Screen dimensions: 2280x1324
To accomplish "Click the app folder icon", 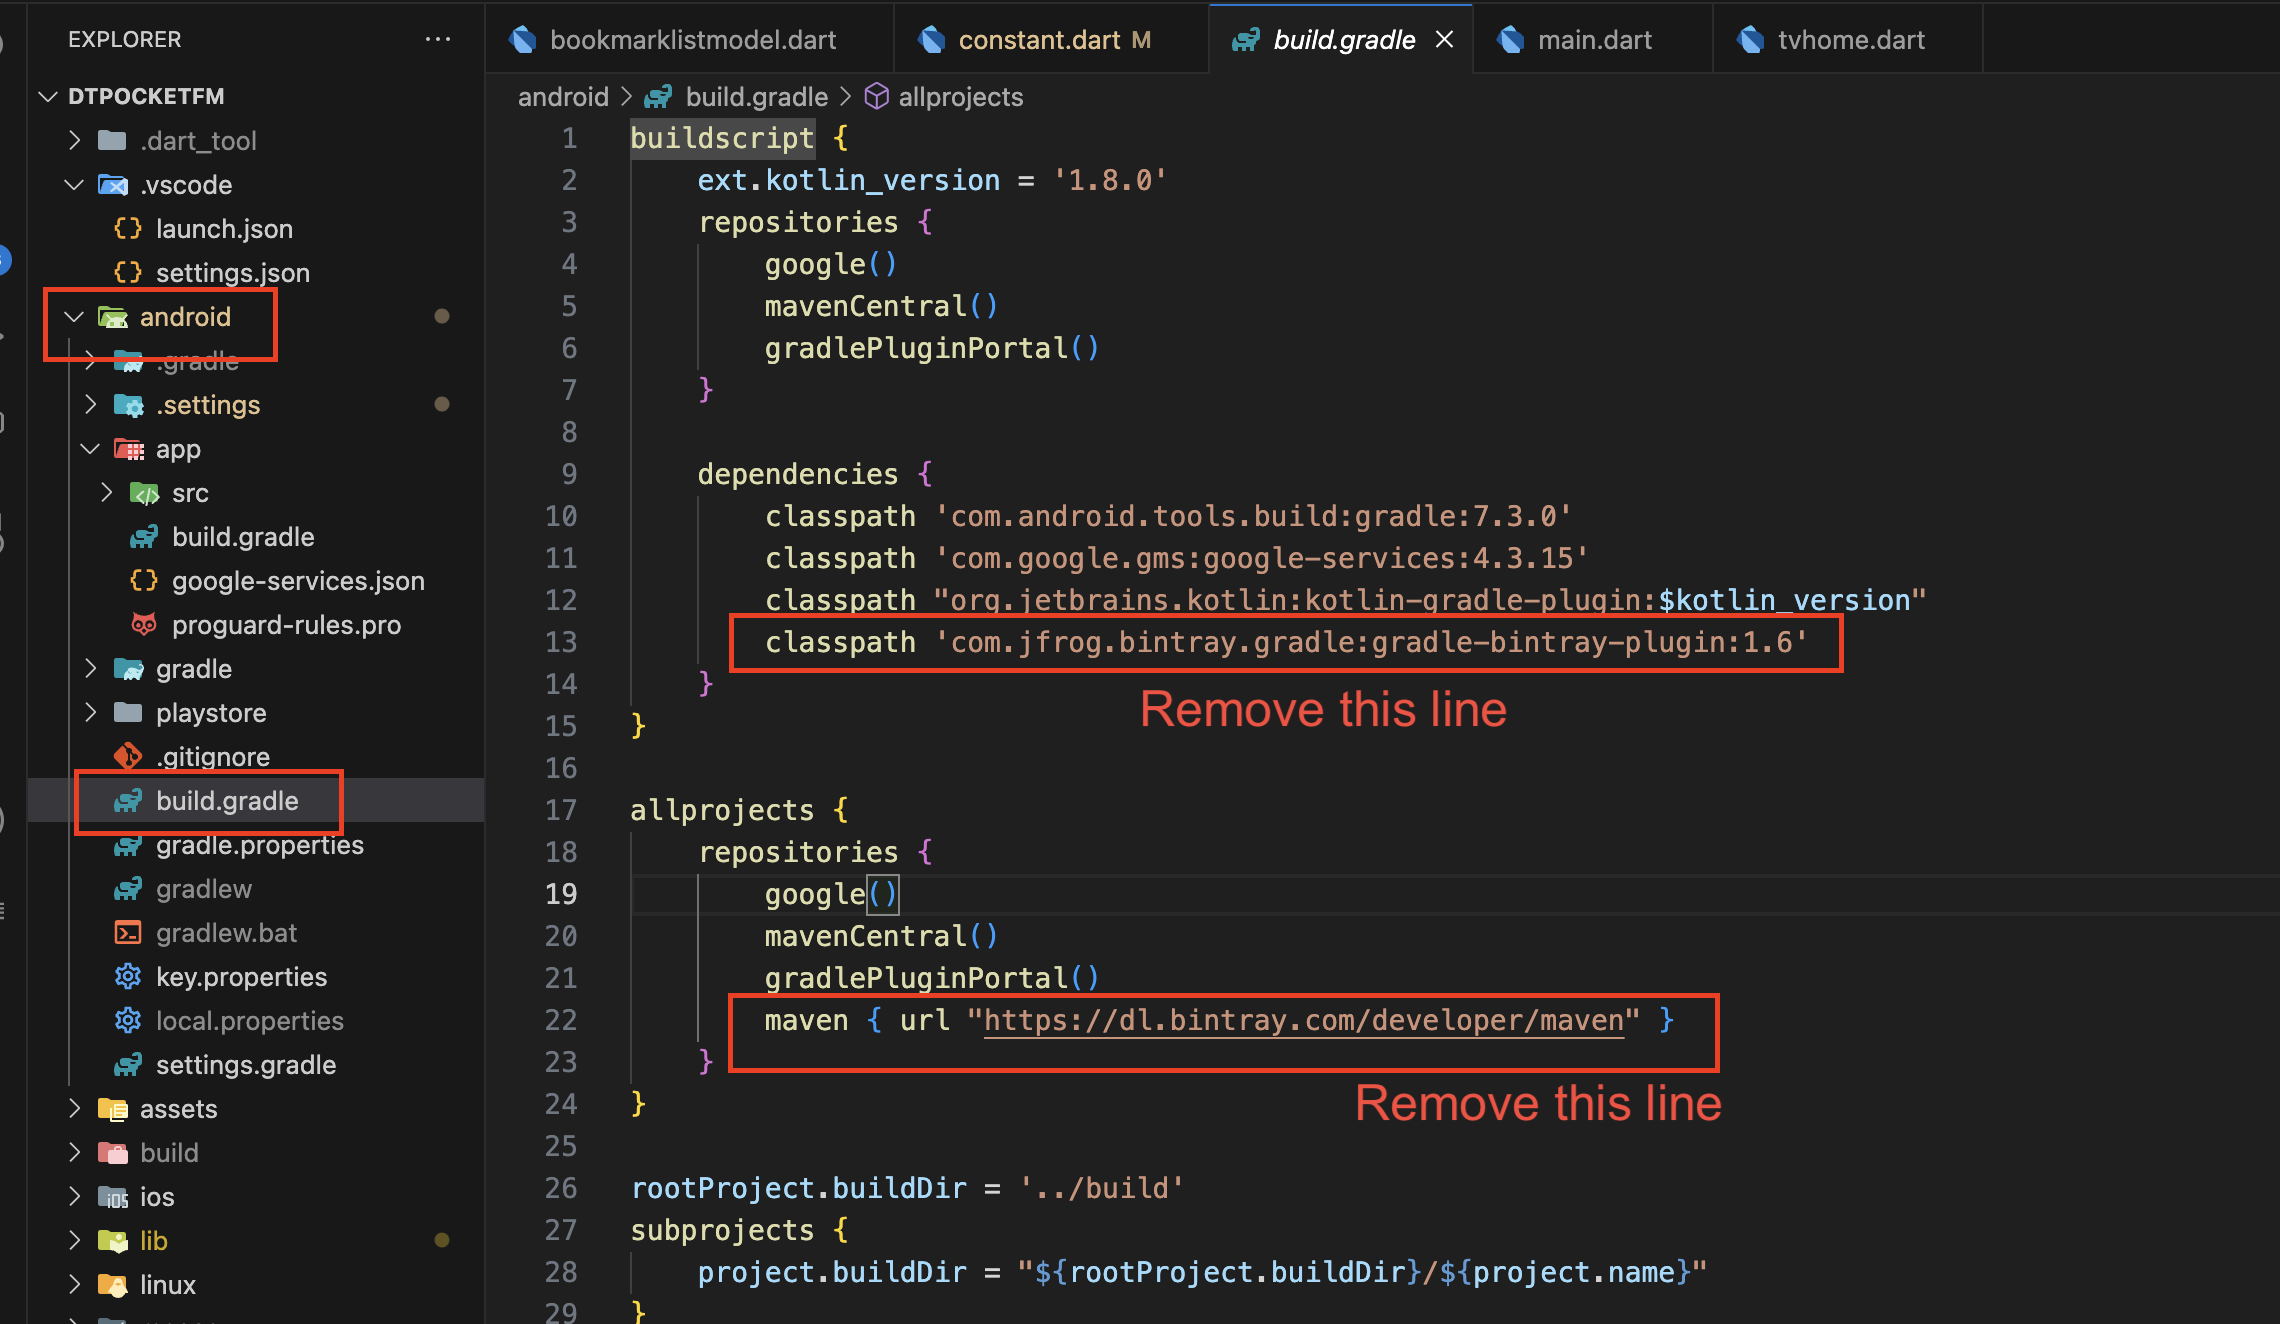I will 128,449.
